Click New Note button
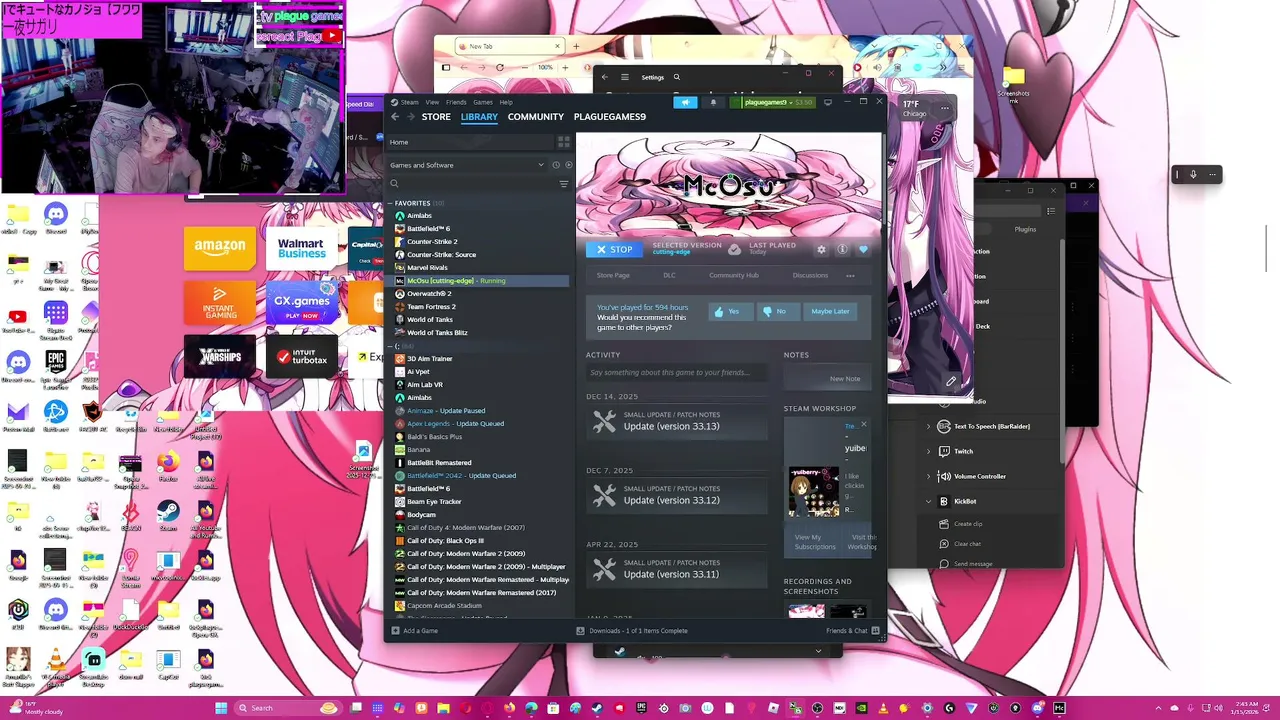The height and width of the screenshot is (720, 1280). tap(845, 379)
